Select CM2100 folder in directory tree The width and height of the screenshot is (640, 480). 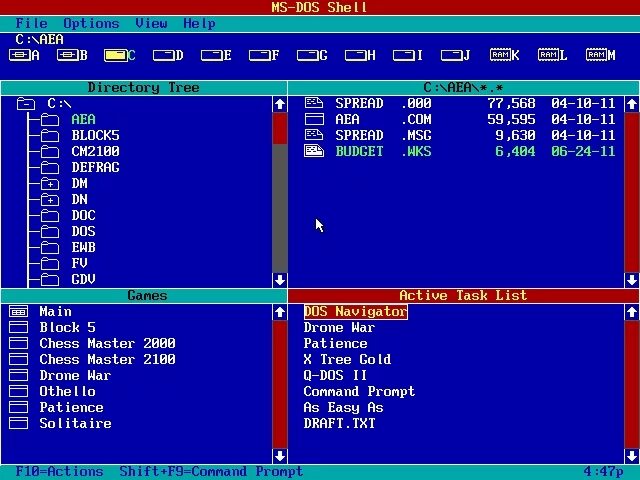click(96, 151)
